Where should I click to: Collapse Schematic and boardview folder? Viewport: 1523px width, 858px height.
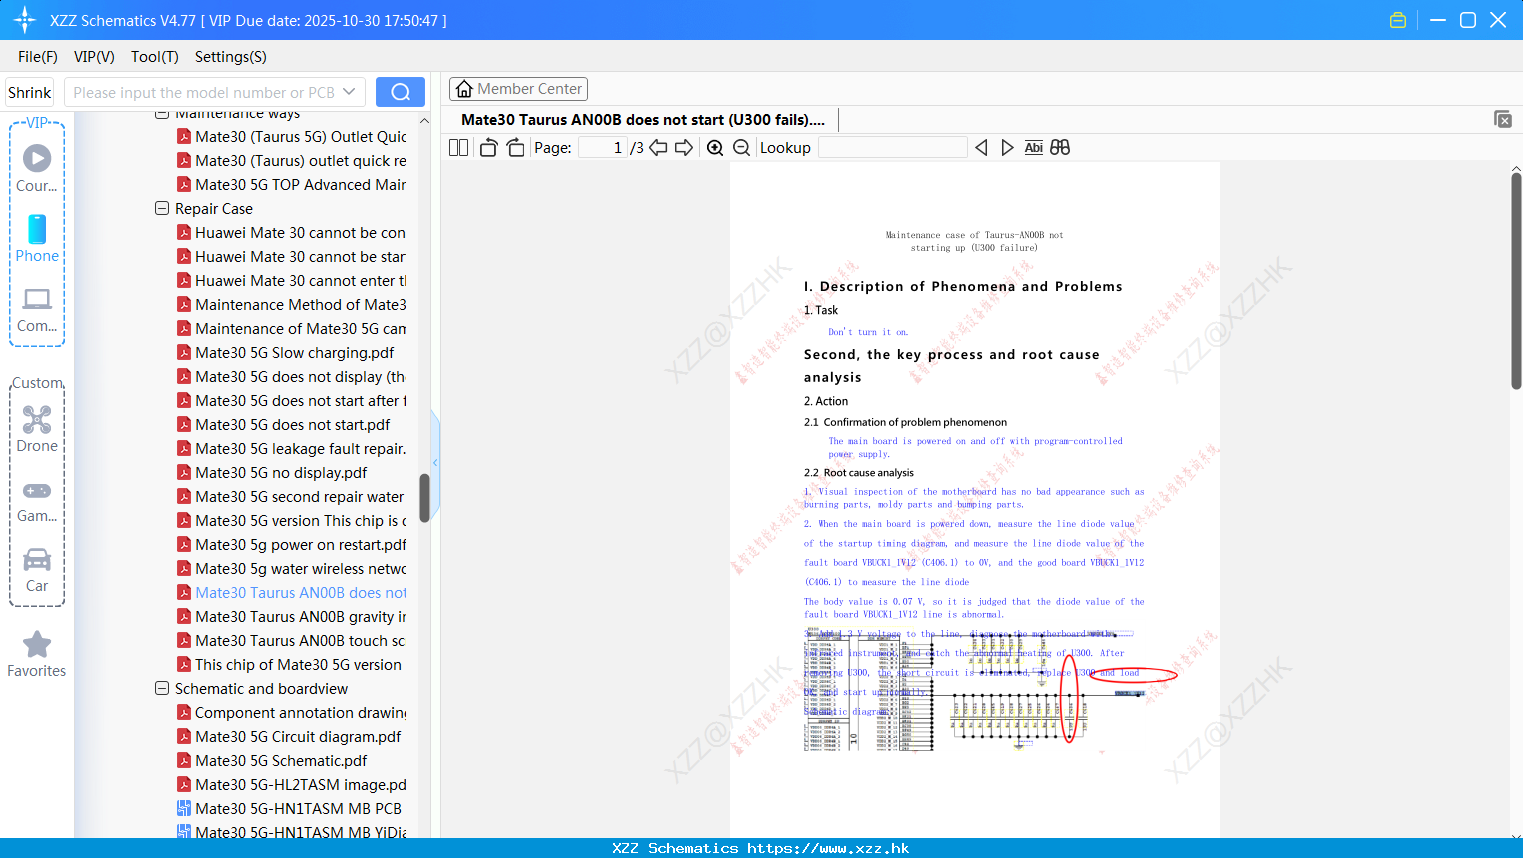coord(162,689)
